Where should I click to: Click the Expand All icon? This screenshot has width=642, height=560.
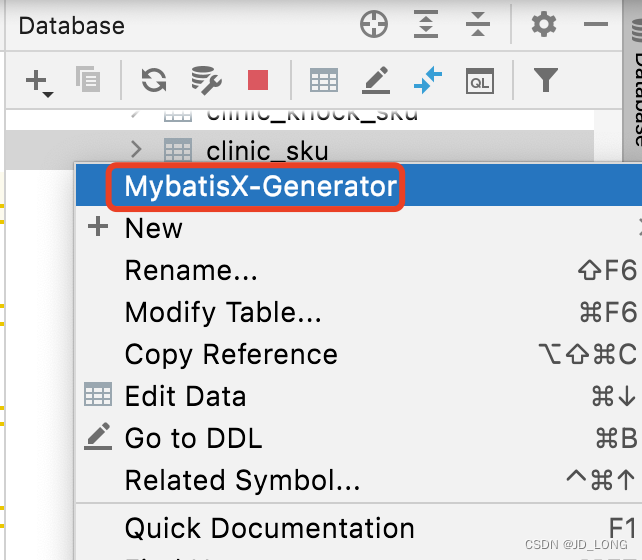coord(426,24)
